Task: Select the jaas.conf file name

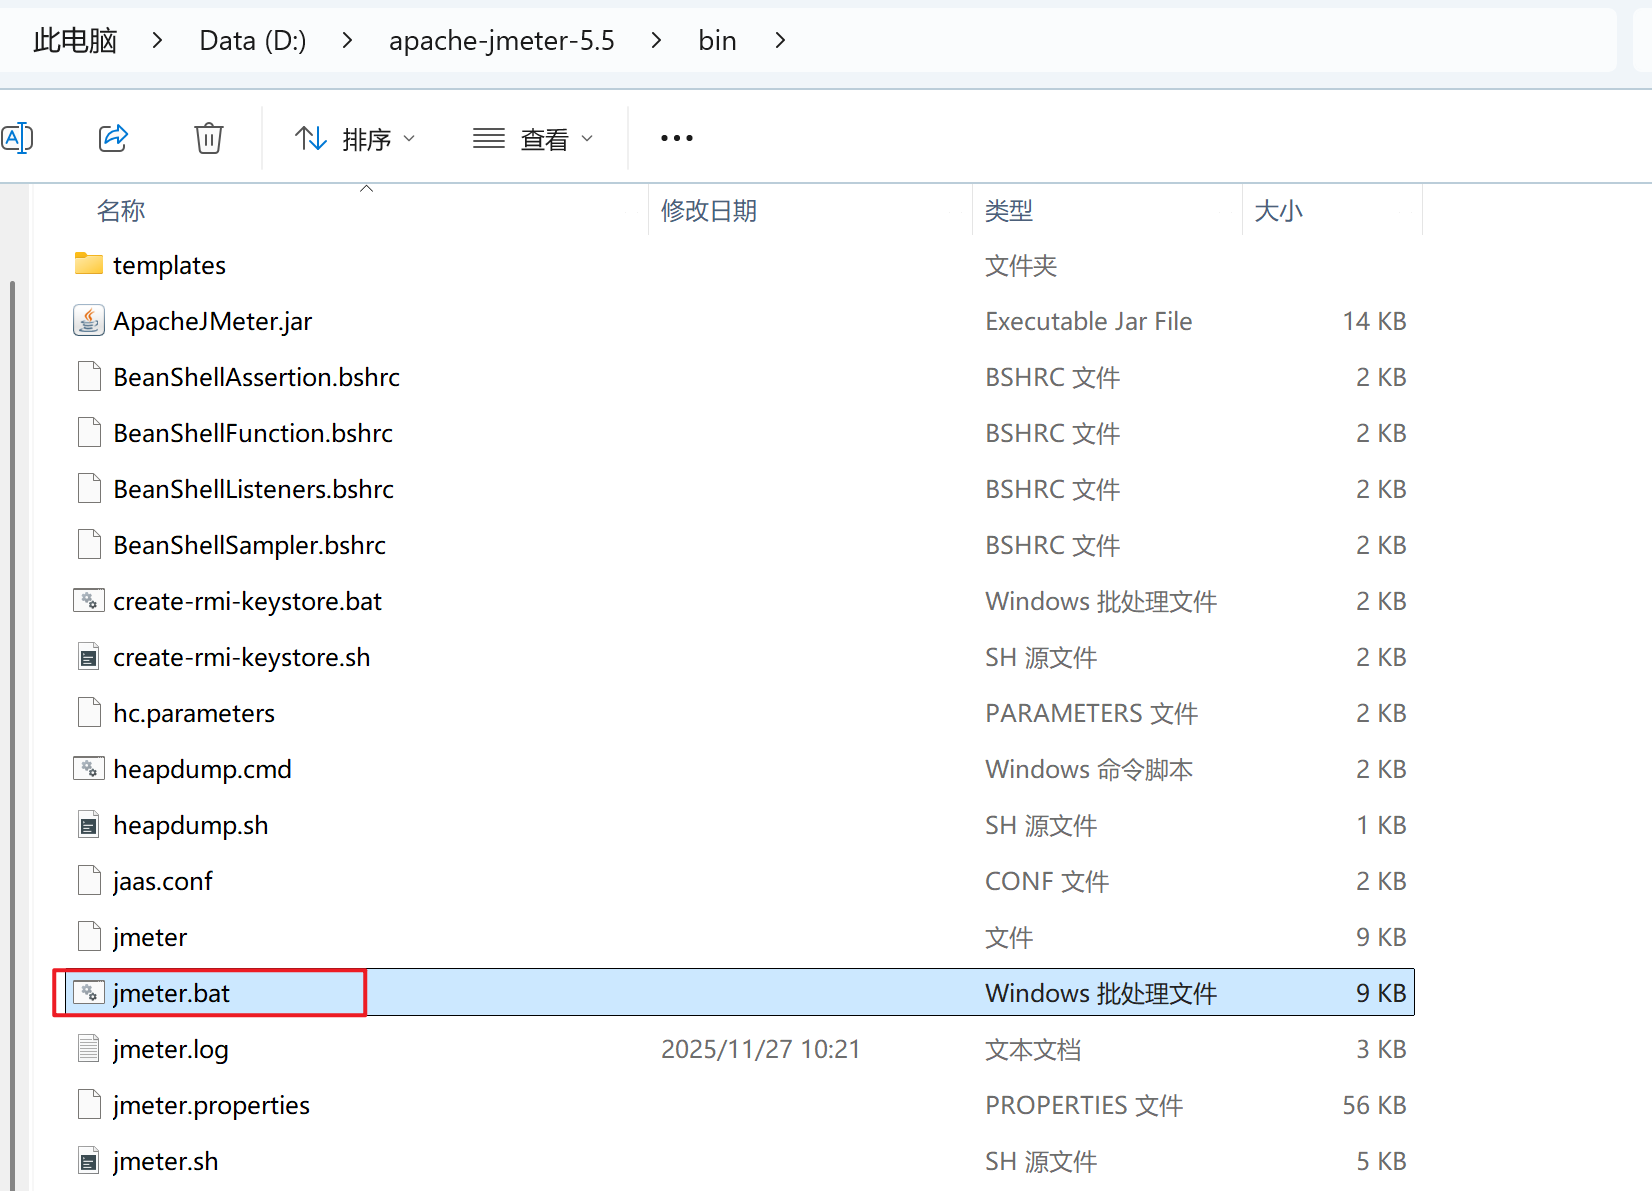Action: click(x=163, y=881)
